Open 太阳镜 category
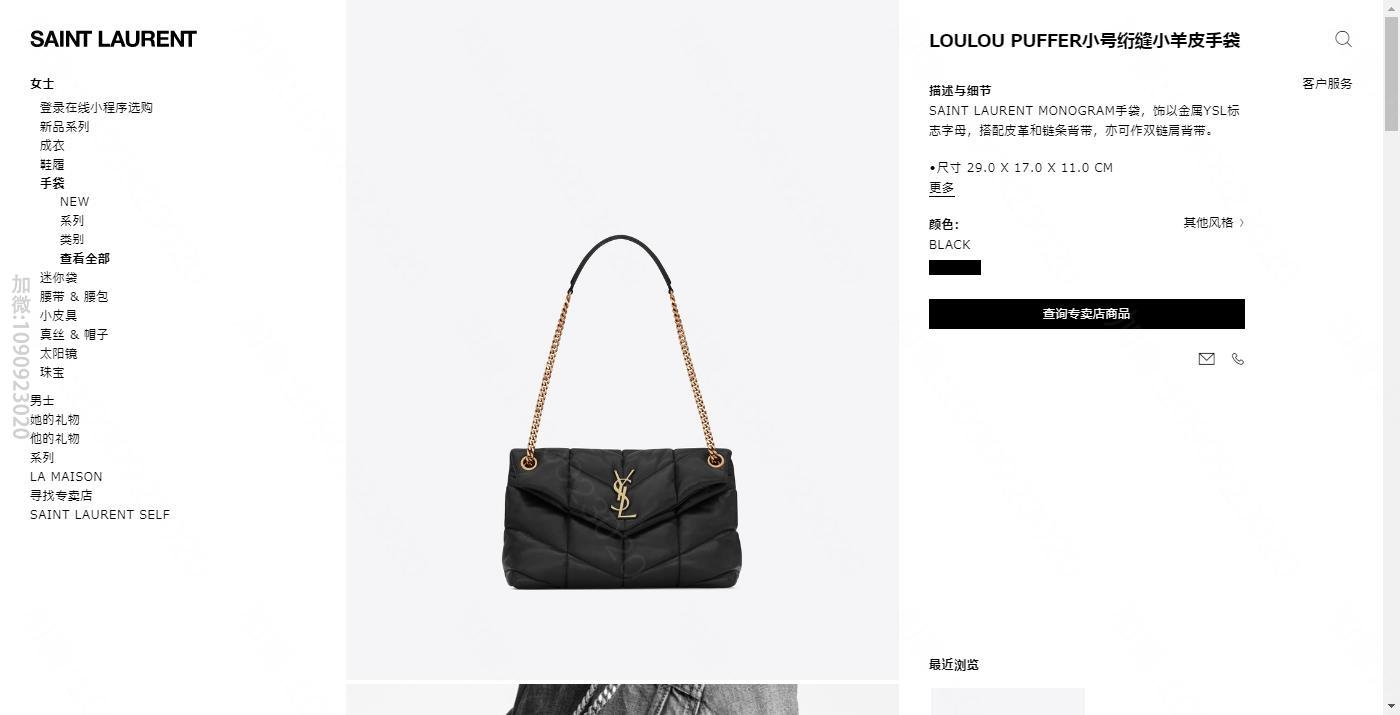 (58, 353)
